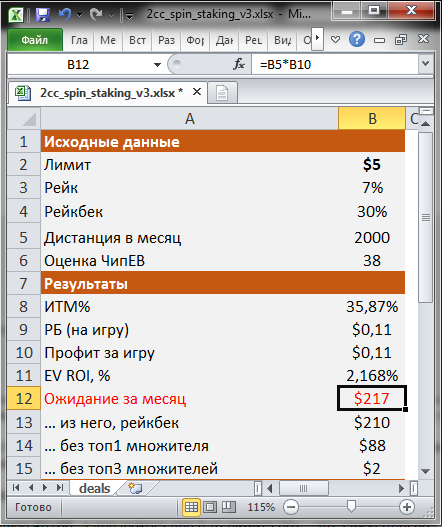442x527 pixels.
Task: Open the Файл tab
Action: coord(35,40)
